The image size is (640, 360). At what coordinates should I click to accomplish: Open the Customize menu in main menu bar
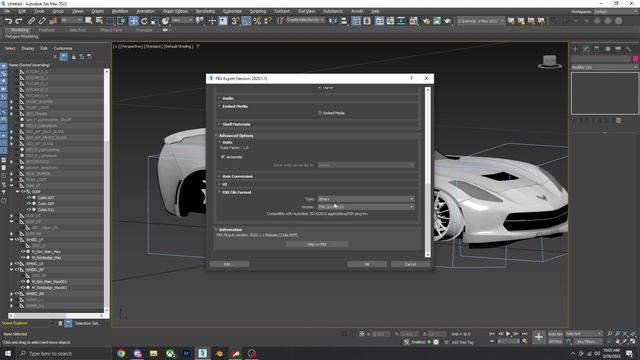tap(232, 11)
